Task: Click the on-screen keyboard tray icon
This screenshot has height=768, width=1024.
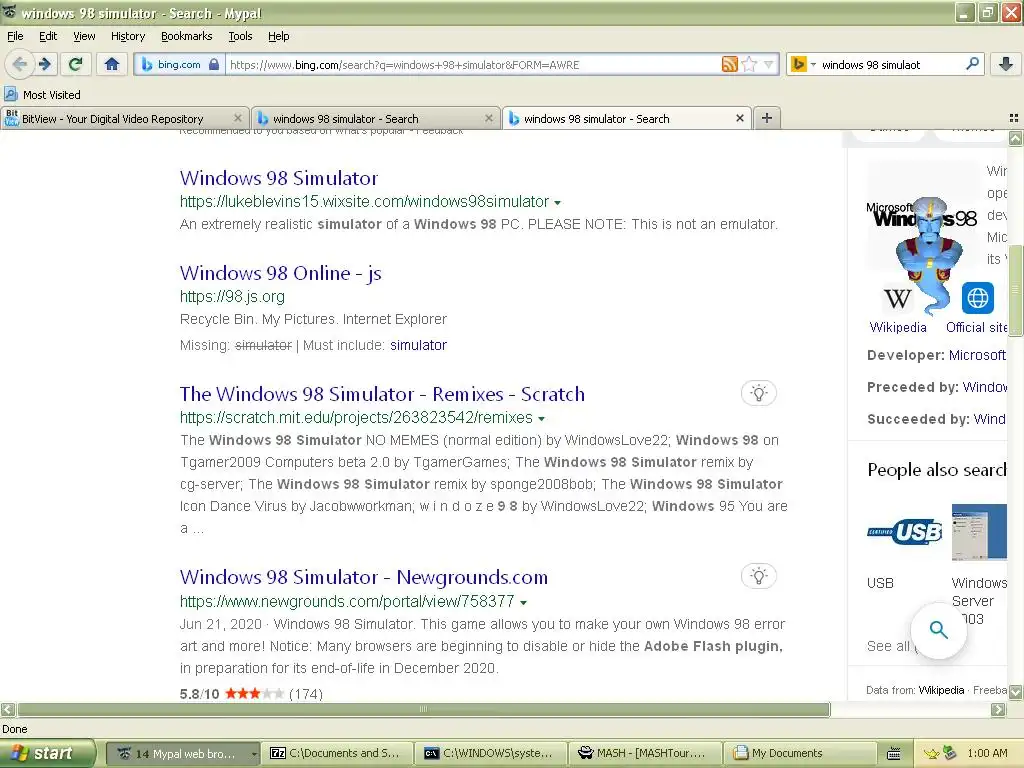Action: 893,754
